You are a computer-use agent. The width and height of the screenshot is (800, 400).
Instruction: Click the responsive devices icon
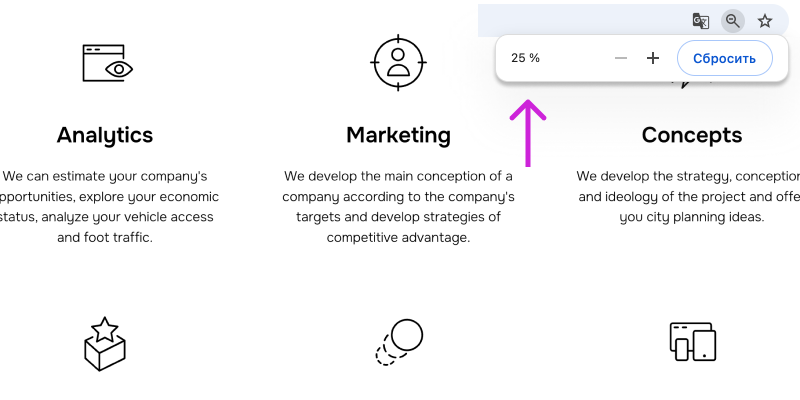click(692, 341)
